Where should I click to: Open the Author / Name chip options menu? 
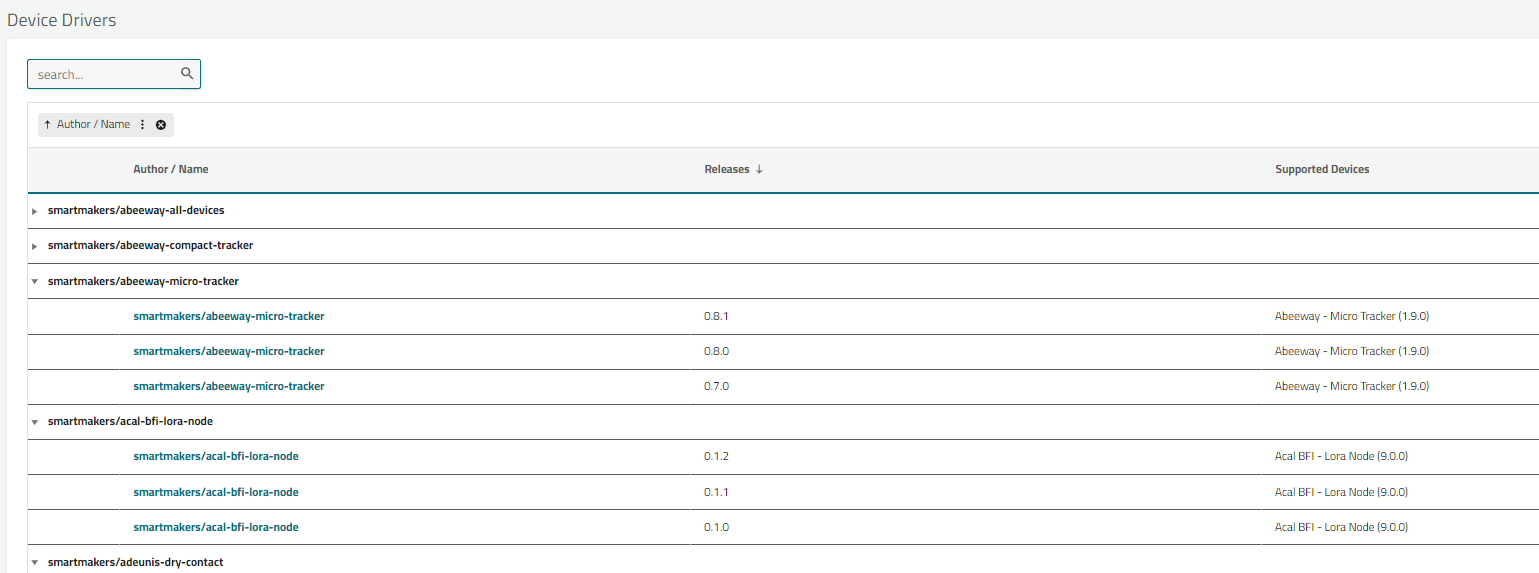pyautogui.click(x=142, y=125)
